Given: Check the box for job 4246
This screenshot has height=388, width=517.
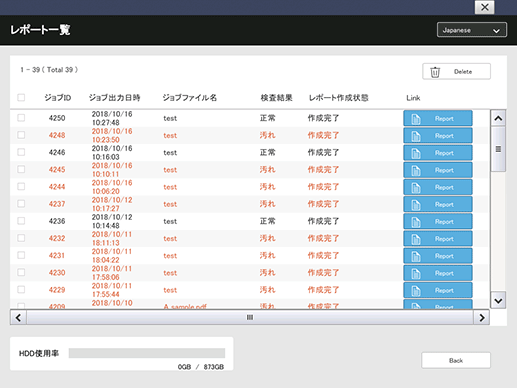Looking at the screenshot, I should [21, 152].
